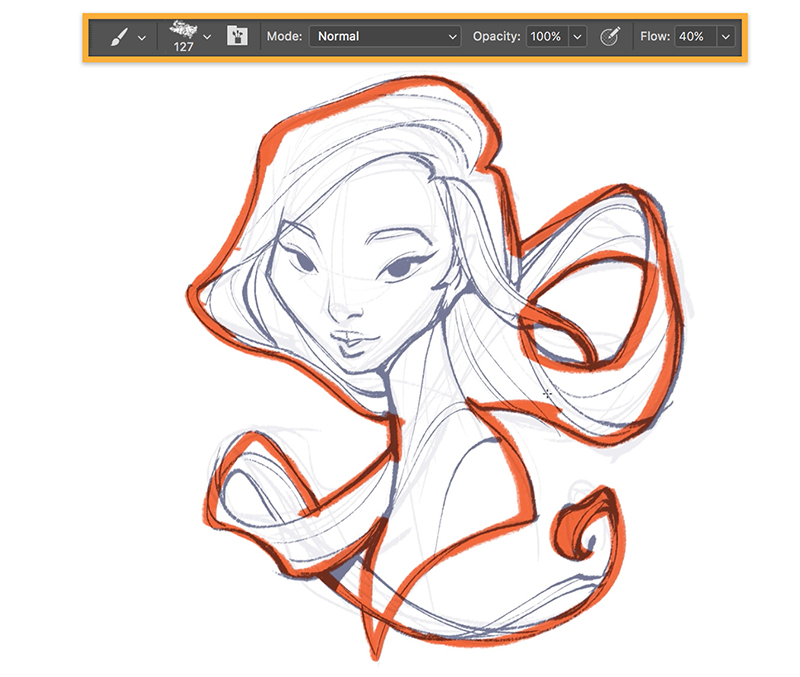Click the Mode label

pyautogui.click(x=284, y=37)
